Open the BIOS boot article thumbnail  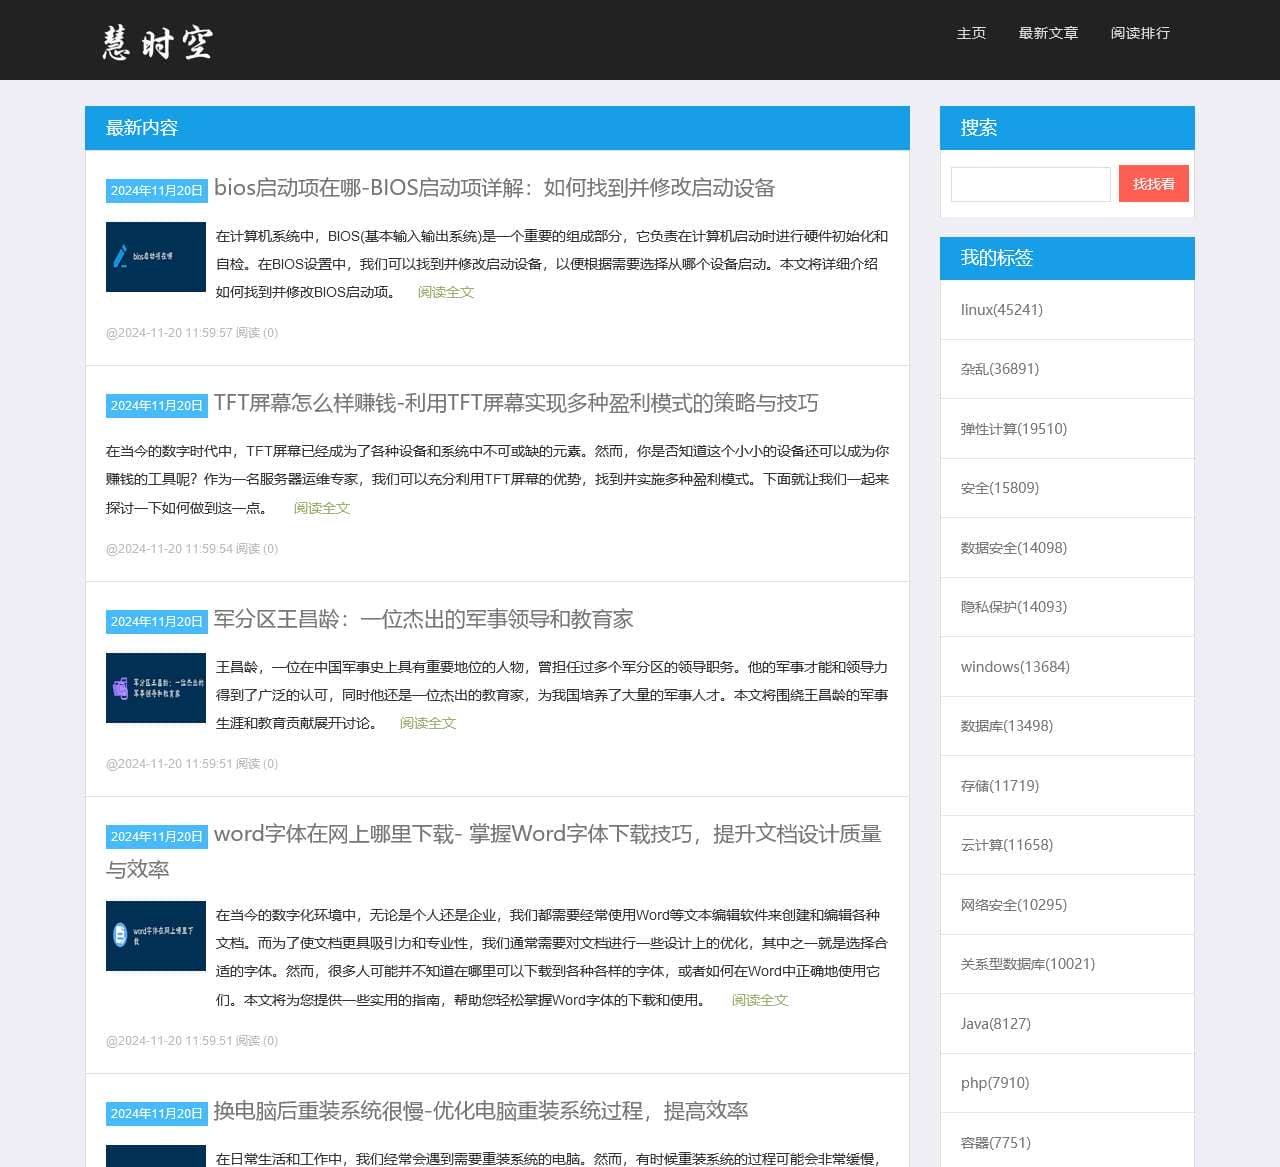tap(156, 257)
